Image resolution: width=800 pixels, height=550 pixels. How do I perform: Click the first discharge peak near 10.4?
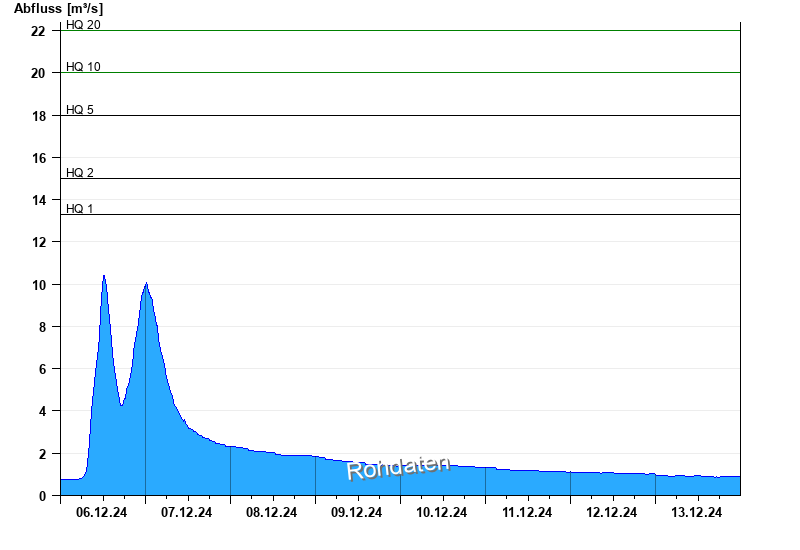tap(104, 276)
